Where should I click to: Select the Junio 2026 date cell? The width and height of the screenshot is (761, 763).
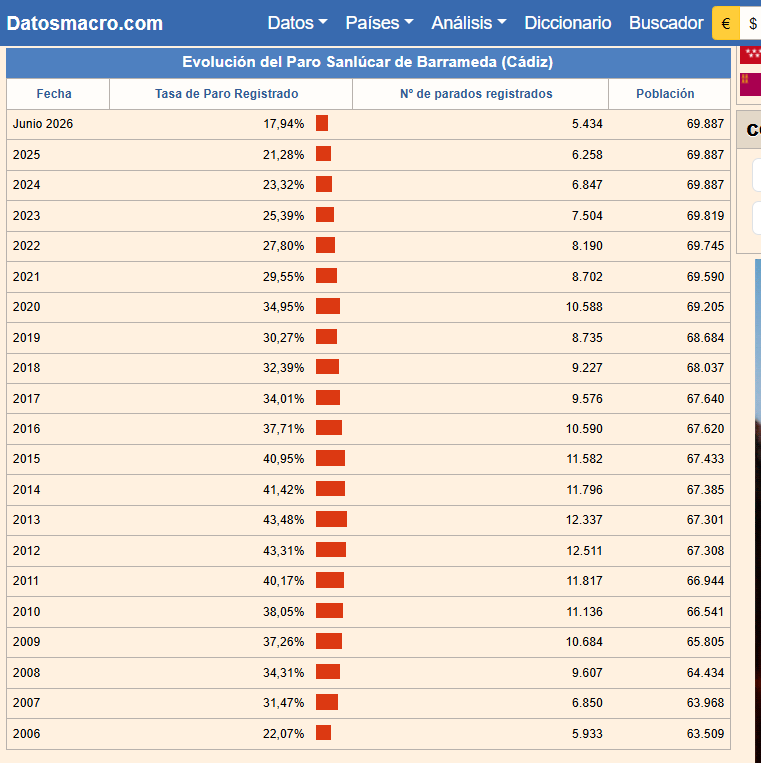point(43,124)
